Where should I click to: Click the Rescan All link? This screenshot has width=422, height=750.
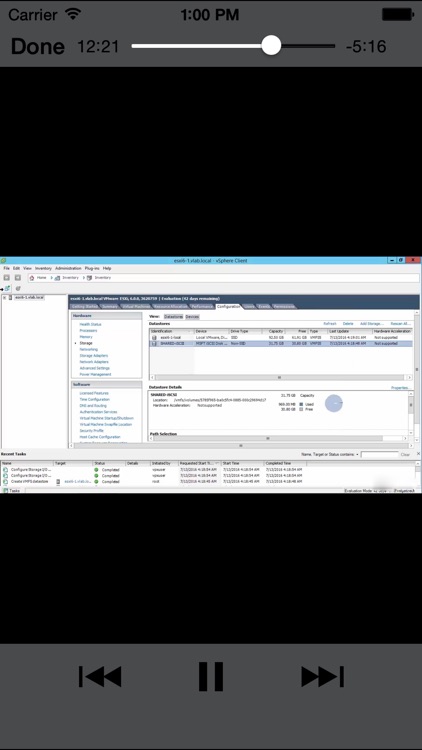(x=400, y=324)
